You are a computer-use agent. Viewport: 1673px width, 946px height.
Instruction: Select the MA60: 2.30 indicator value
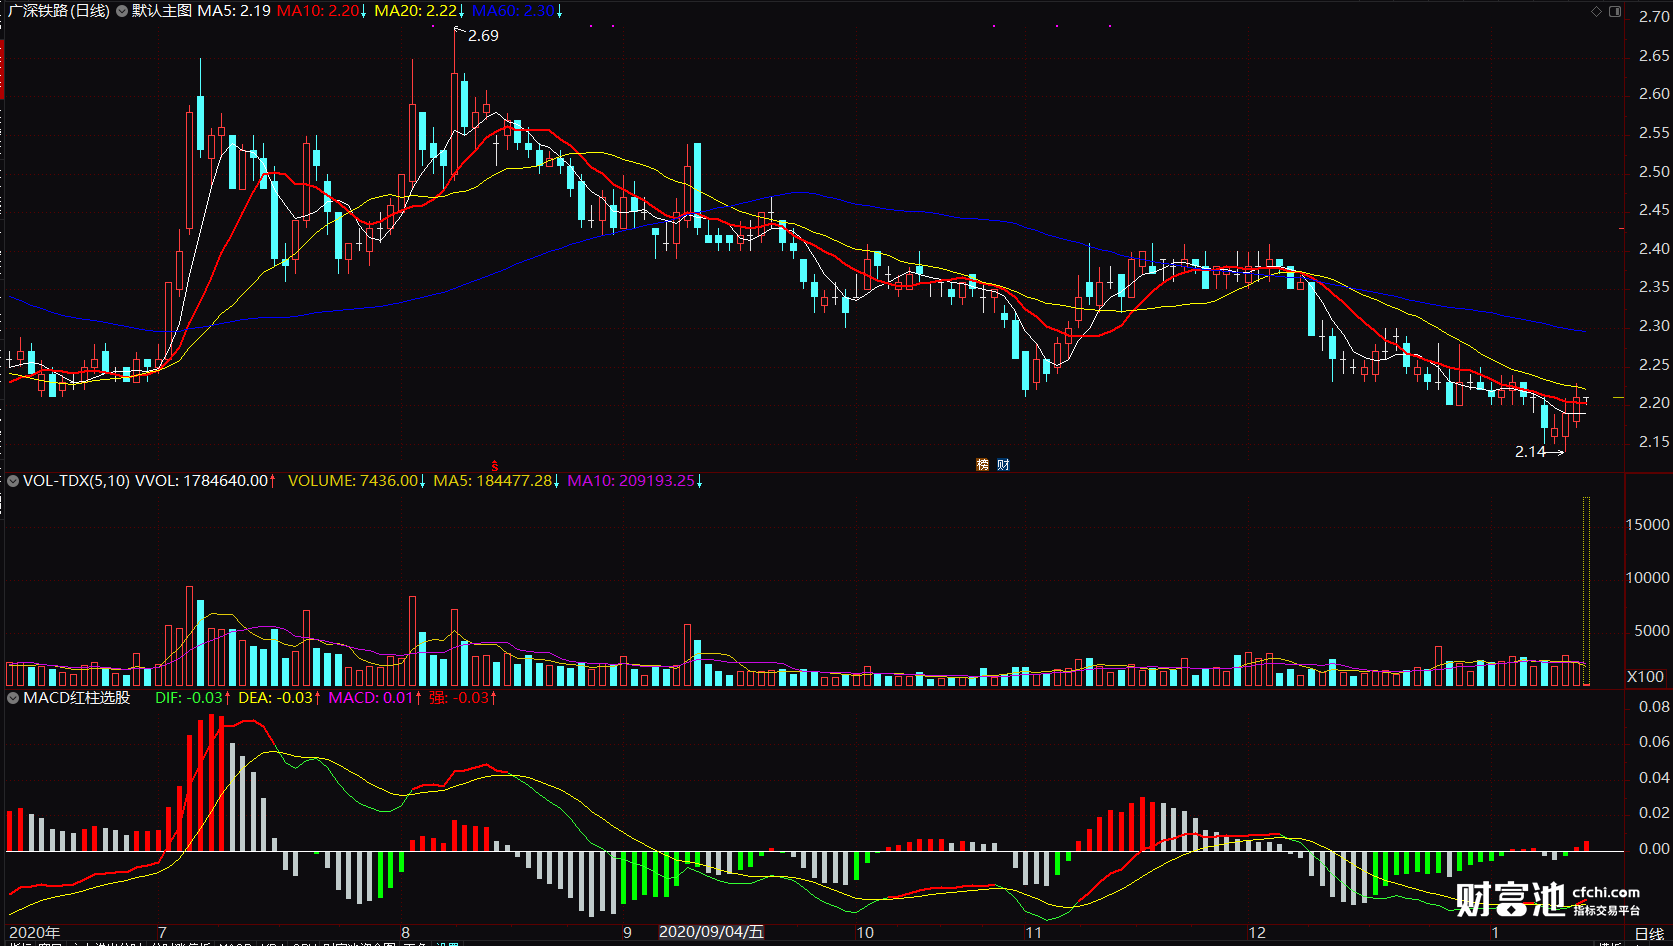click(514, 11)
